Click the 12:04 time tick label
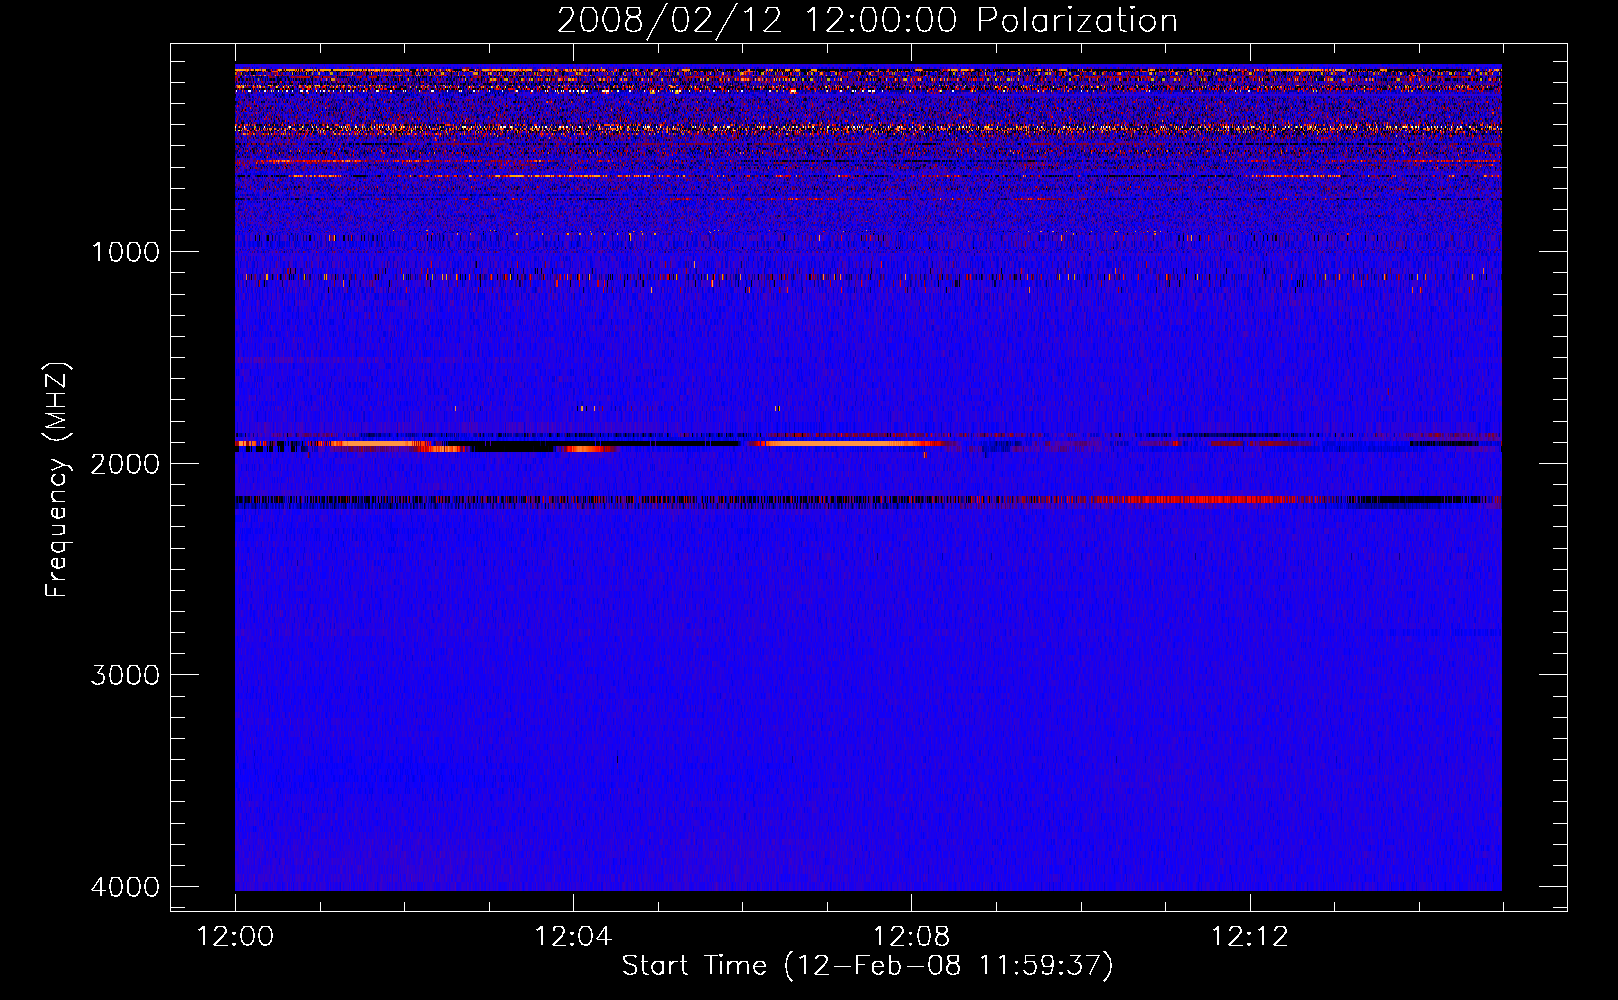 pos(573,937)
